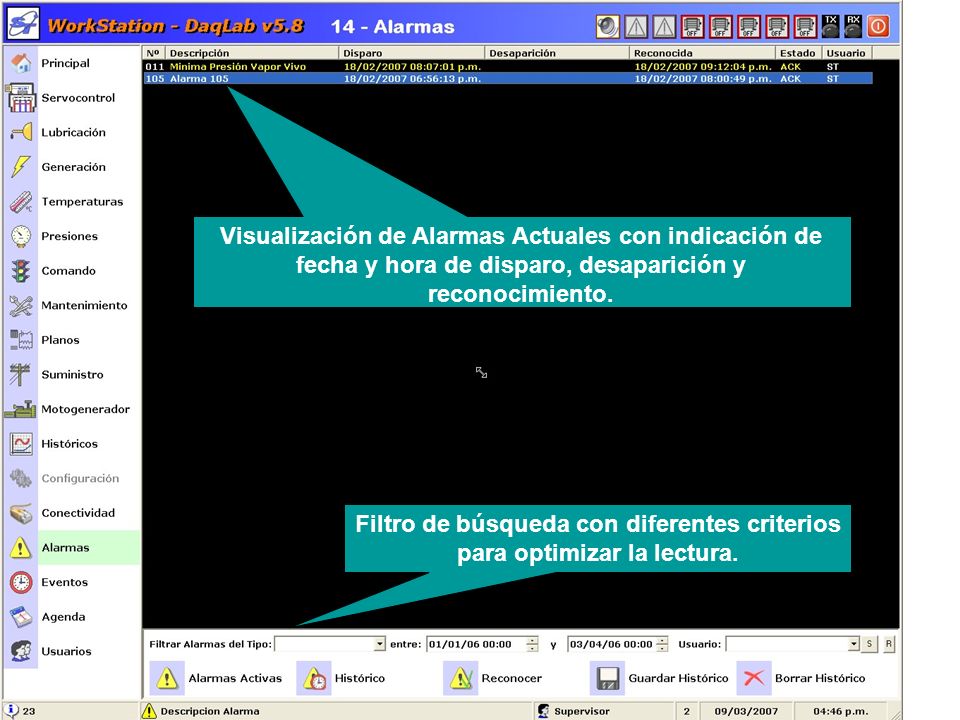Click the Usuario column header

[x=846, y=53]
